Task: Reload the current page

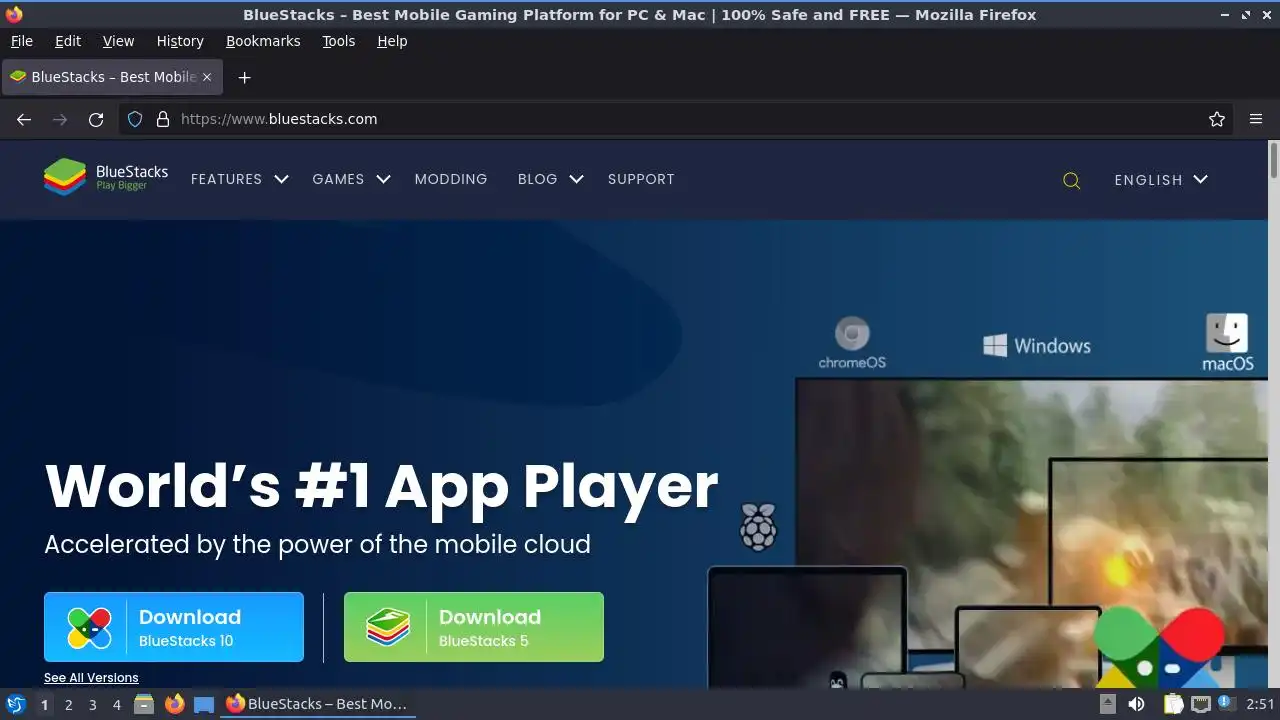Action: (96, 119)
